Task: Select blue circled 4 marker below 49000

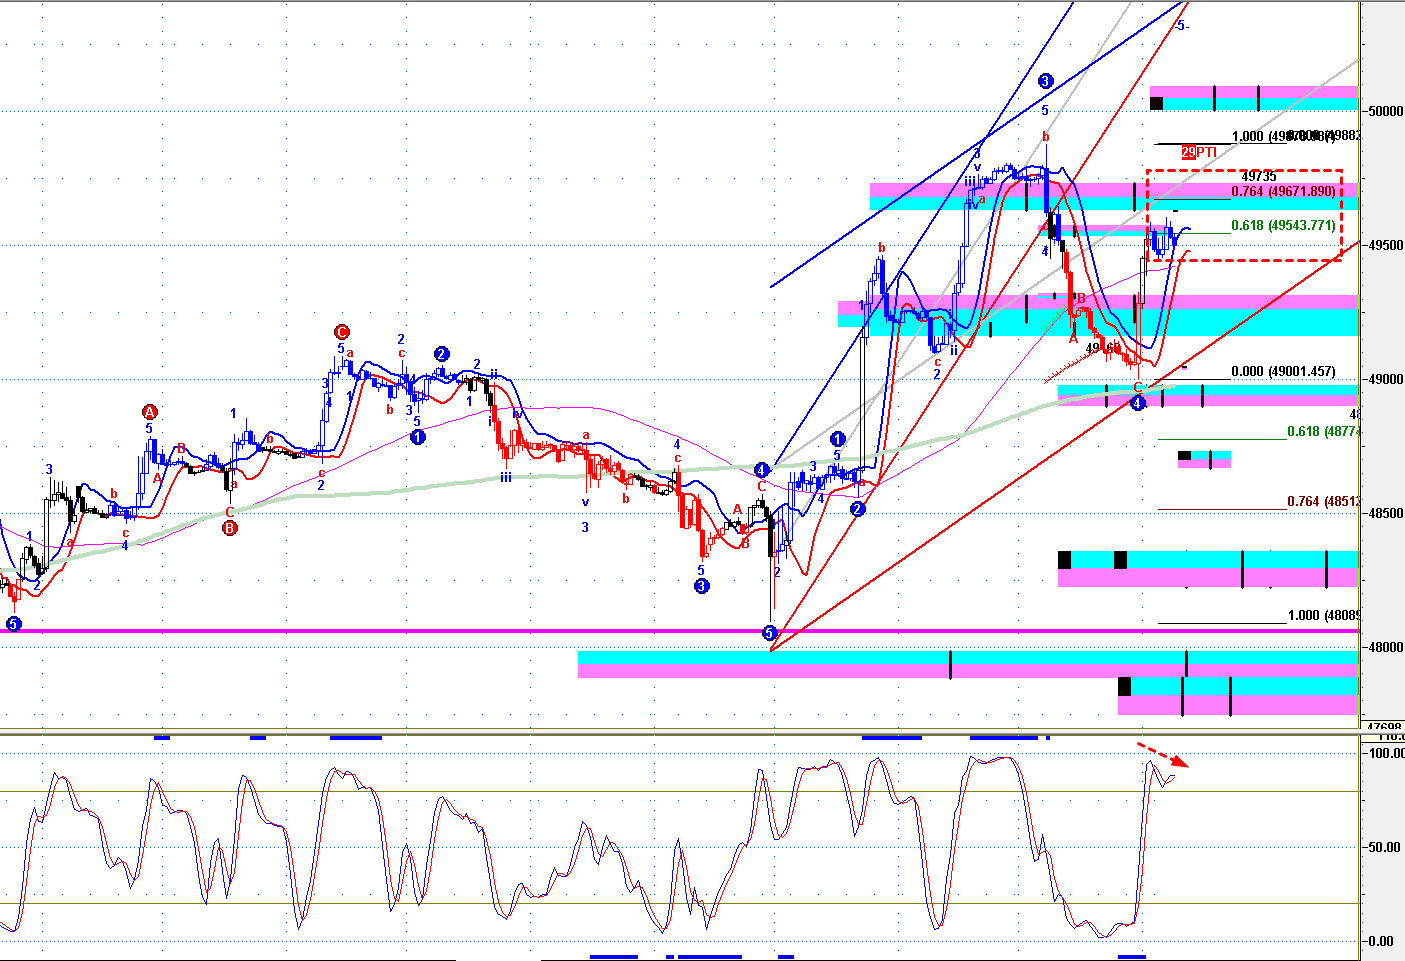Action: coord(1137,403)
